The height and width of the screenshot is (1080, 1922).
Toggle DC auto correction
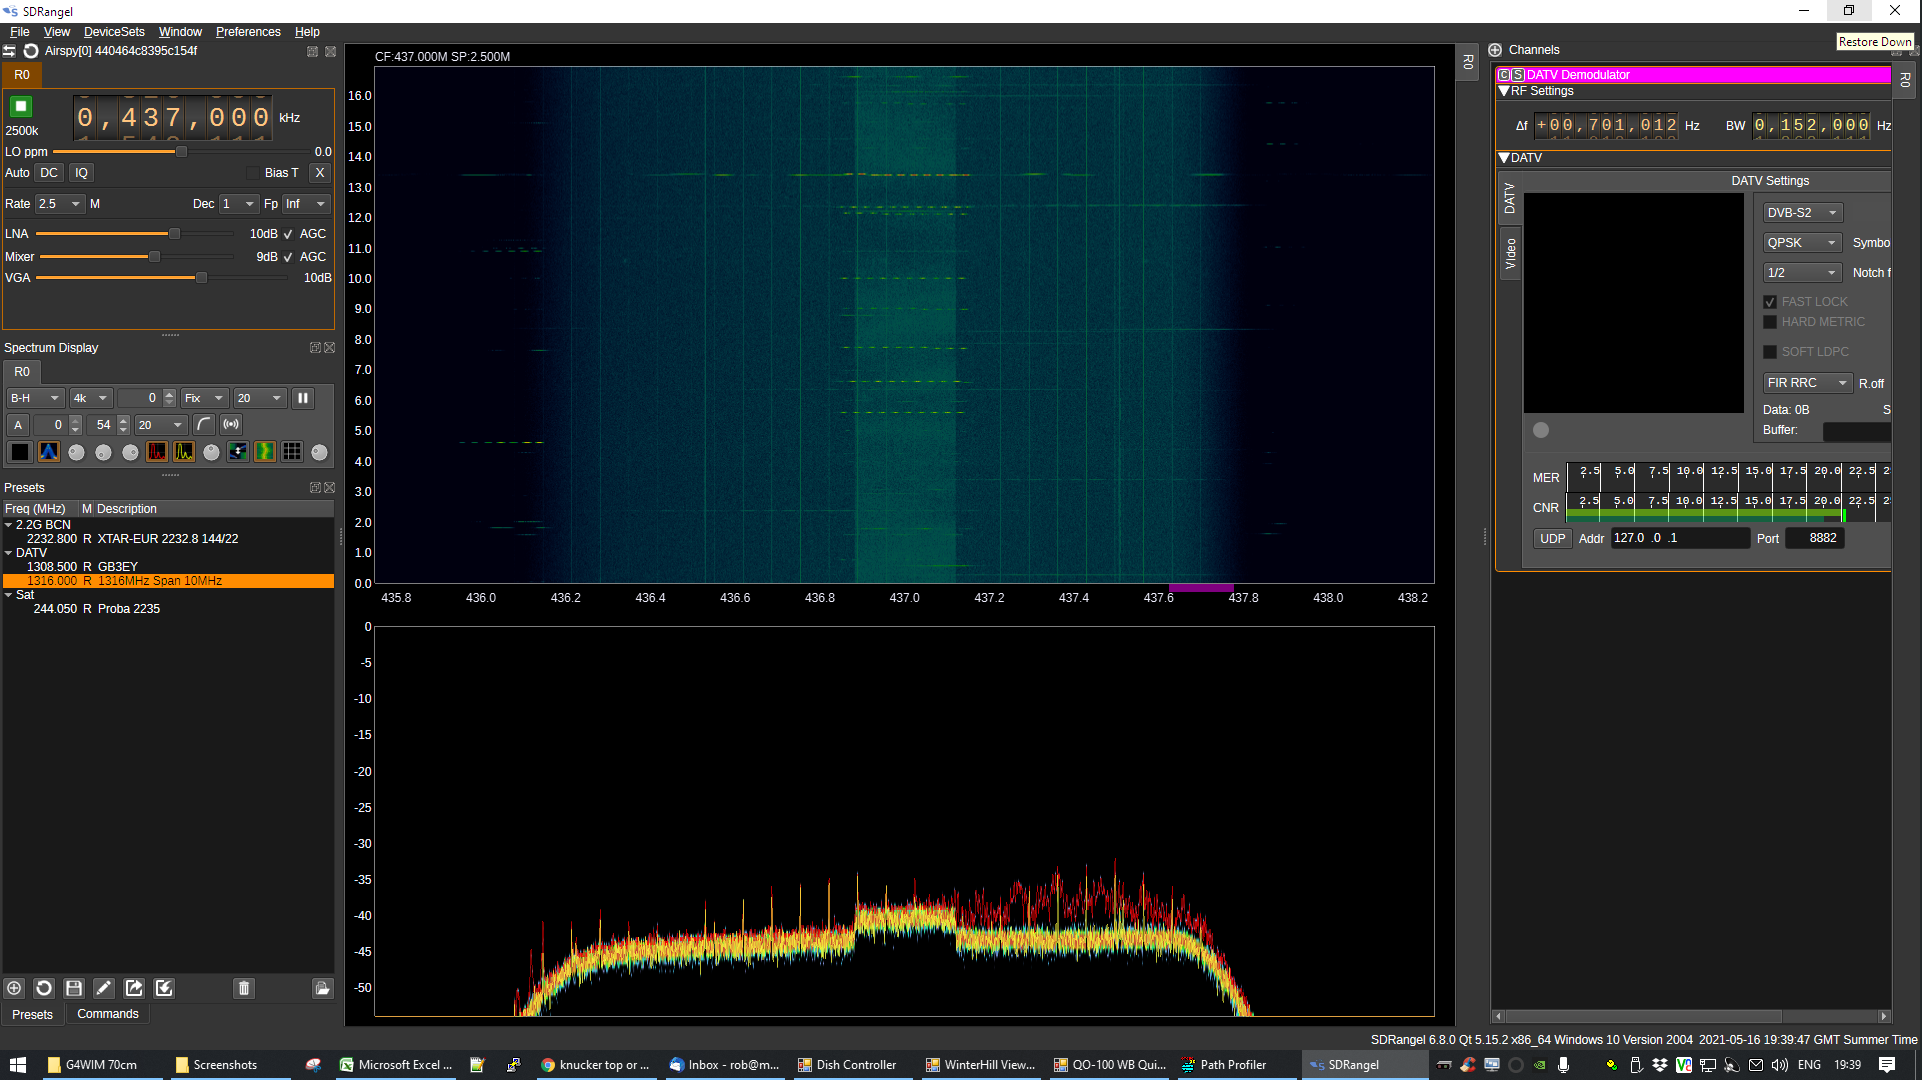click(x=49, y=173)
